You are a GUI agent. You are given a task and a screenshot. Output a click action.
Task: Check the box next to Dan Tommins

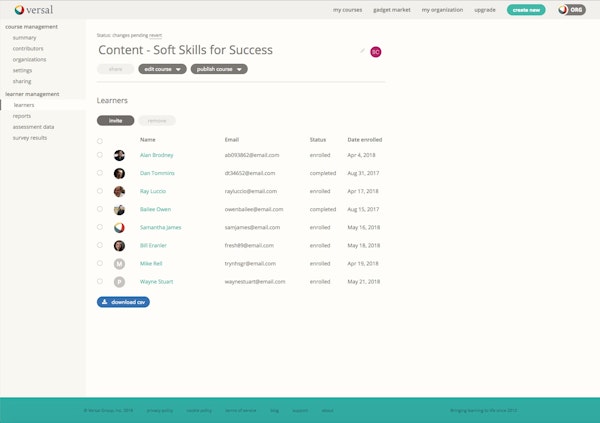pos(100,173)
